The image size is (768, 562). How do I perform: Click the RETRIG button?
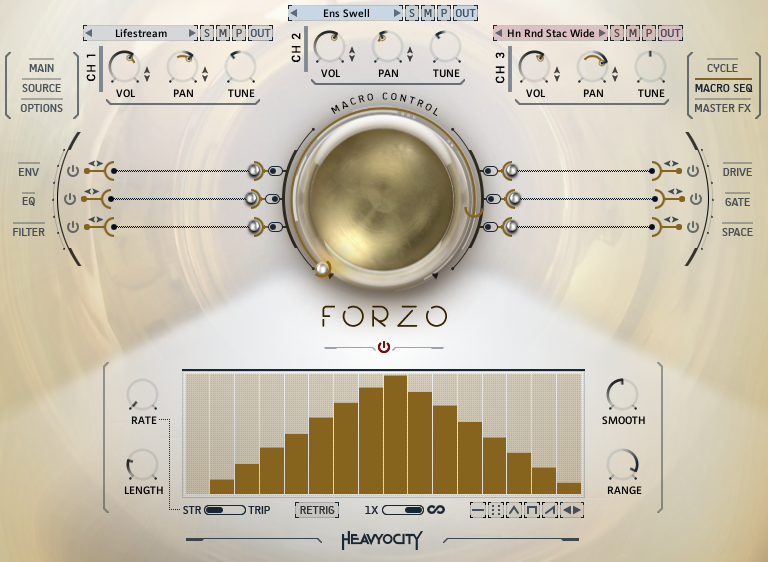click(317, 510)
